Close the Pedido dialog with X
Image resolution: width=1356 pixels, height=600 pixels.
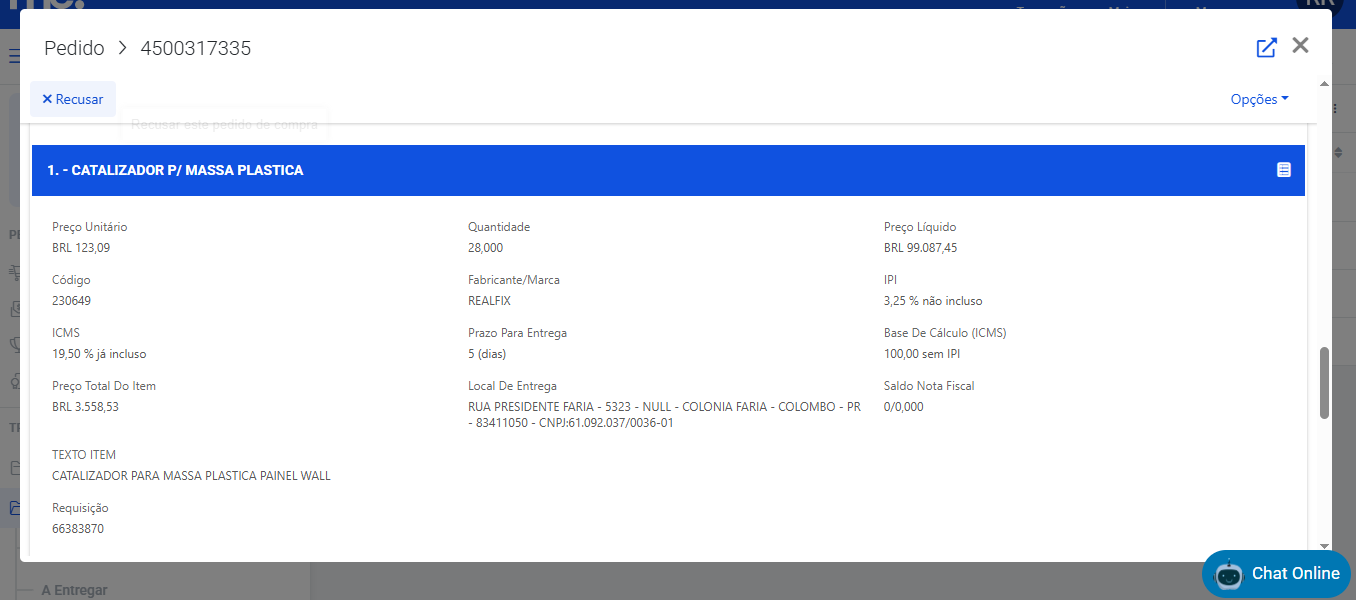1300,45
